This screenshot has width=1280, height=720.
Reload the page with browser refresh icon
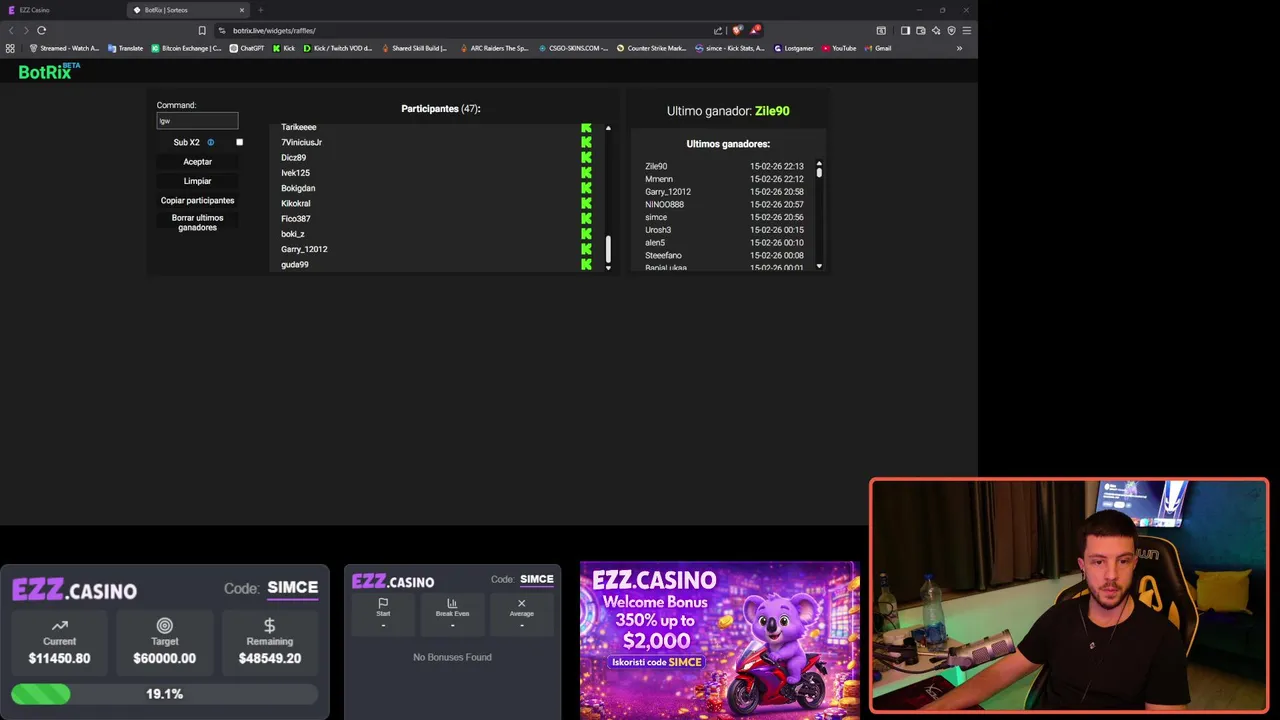pyautogui.click(x=41, y=30)
